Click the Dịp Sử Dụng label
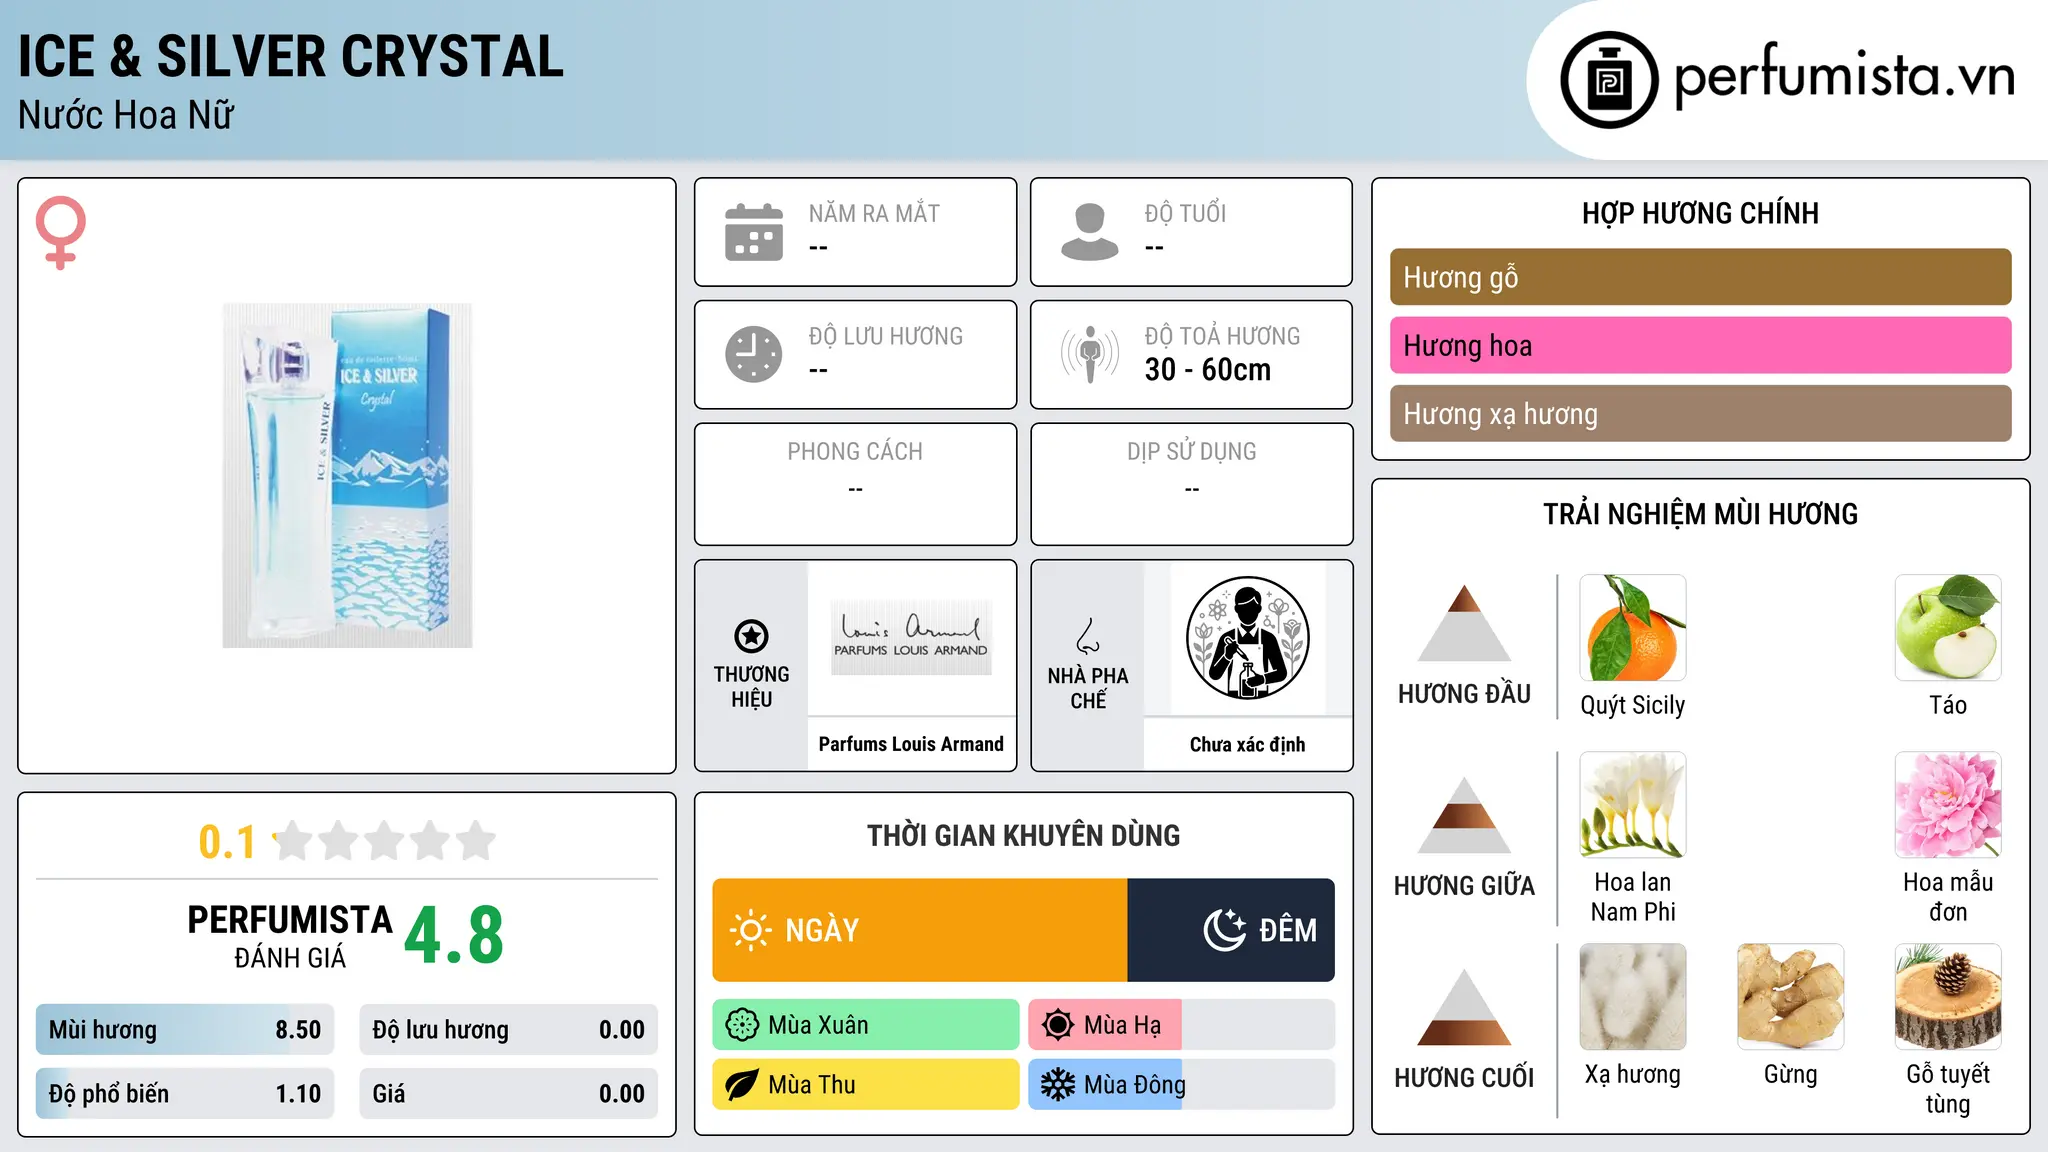 click(1191, 451)
